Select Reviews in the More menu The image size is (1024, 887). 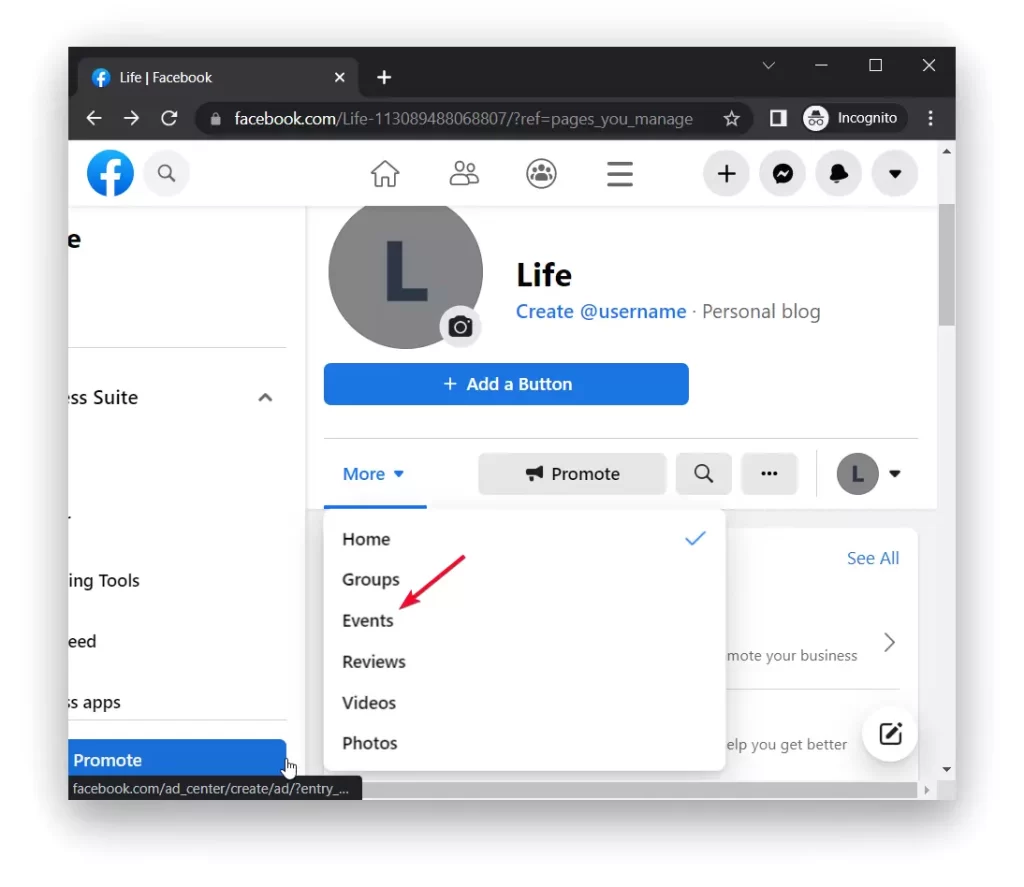pyautogui.click(x=524, y=662)
